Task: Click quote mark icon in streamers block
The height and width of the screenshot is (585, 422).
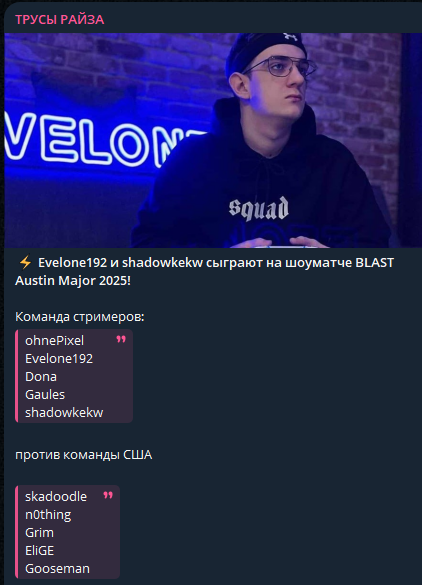Action: [x=121, y=339]
